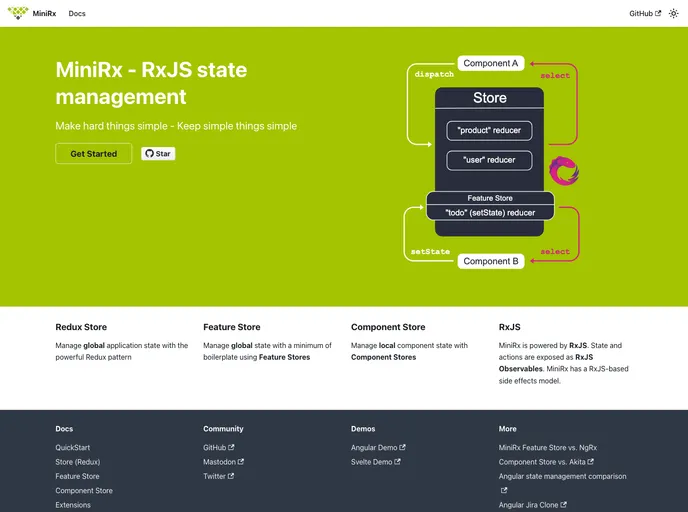Open Angular Jira Clone link
688x512 pixels.
click(533, 505)
